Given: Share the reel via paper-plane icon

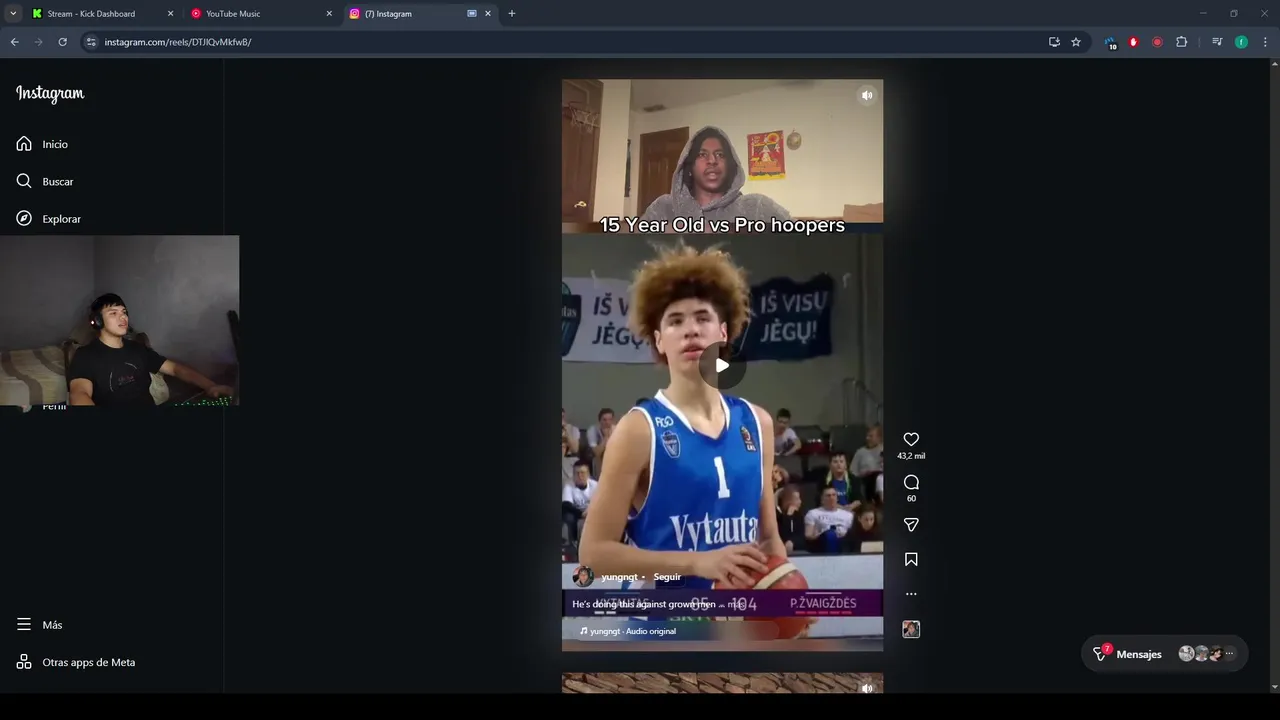Looking at the screenshot, I should click(911, 524).
